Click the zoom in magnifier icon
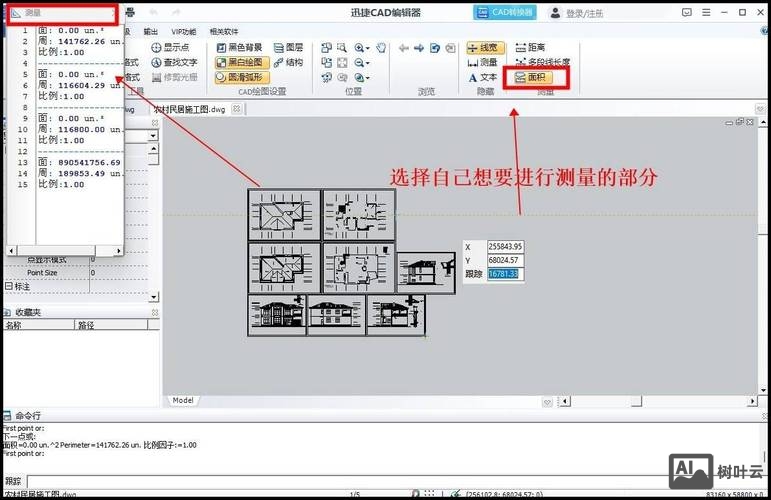 pos(359,48)
